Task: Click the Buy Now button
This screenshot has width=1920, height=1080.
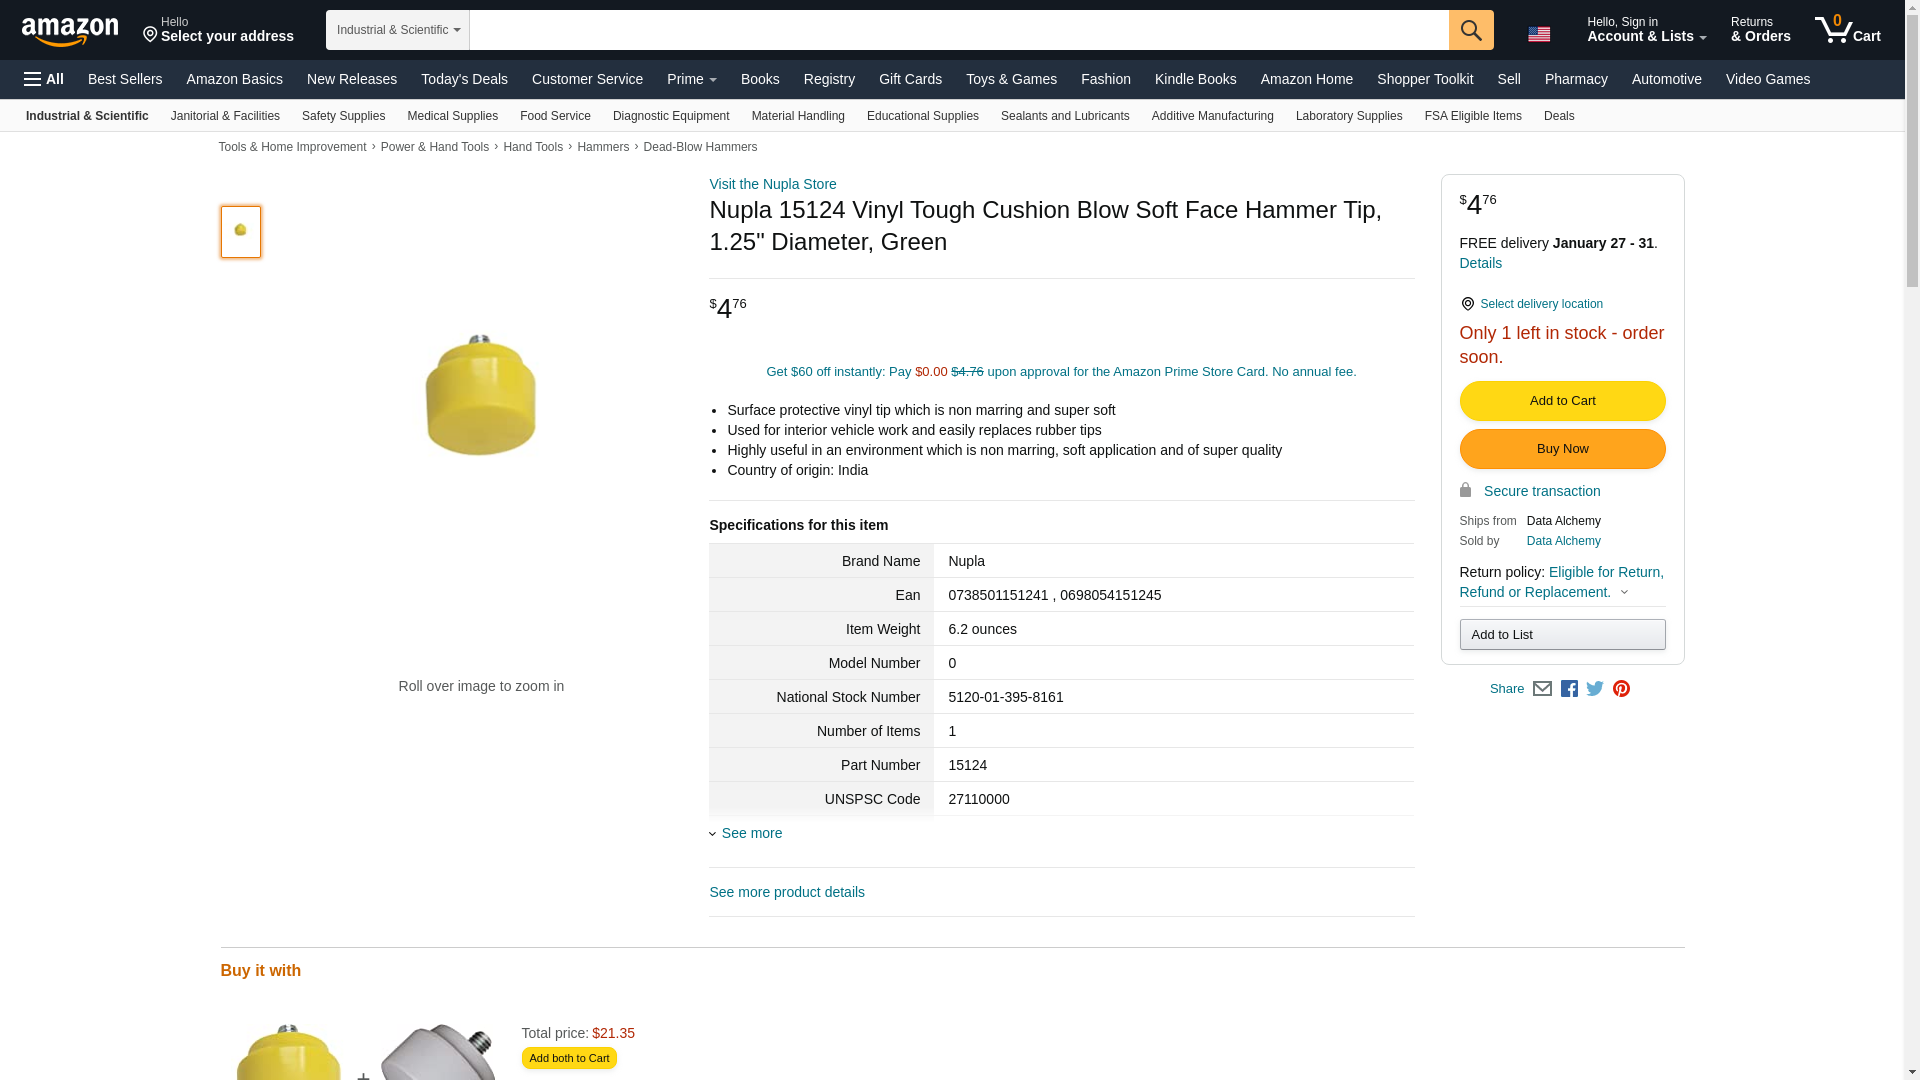Action: (1562, 449)
